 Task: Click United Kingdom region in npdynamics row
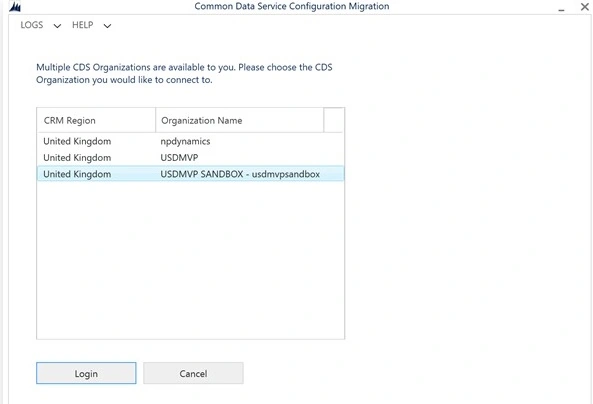(77, 141)
